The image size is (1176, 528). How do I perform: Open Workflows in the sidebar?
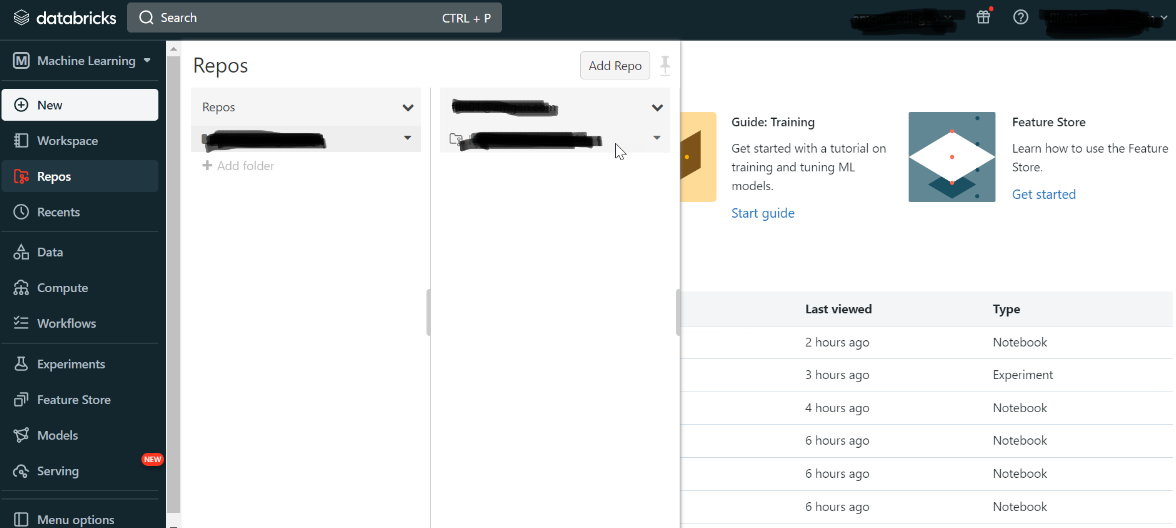[66, 323]
